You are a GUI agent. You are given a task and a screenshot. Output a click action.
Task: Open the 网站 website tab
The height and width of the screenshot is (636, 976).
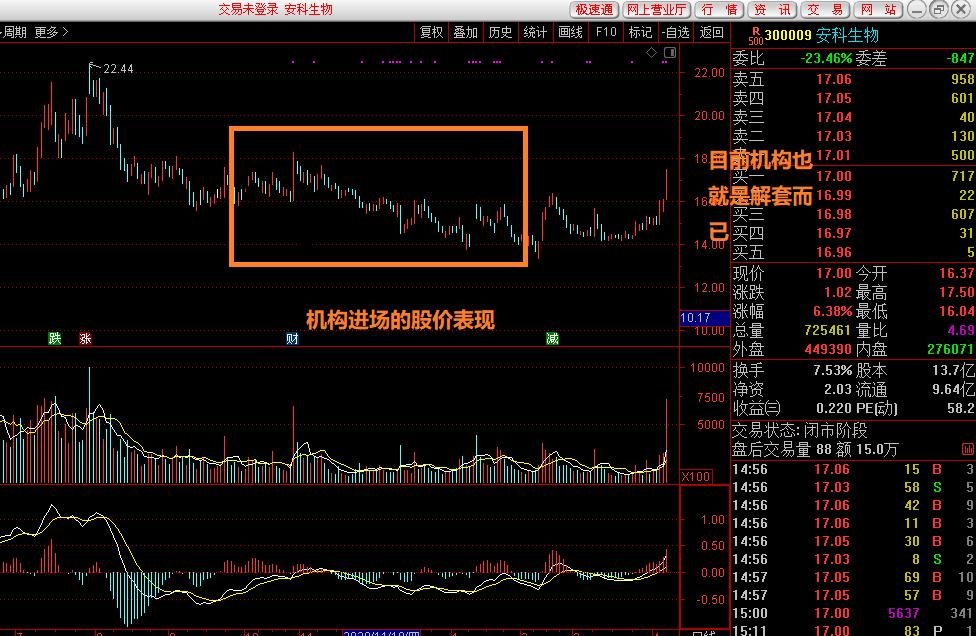click(878, 9)
